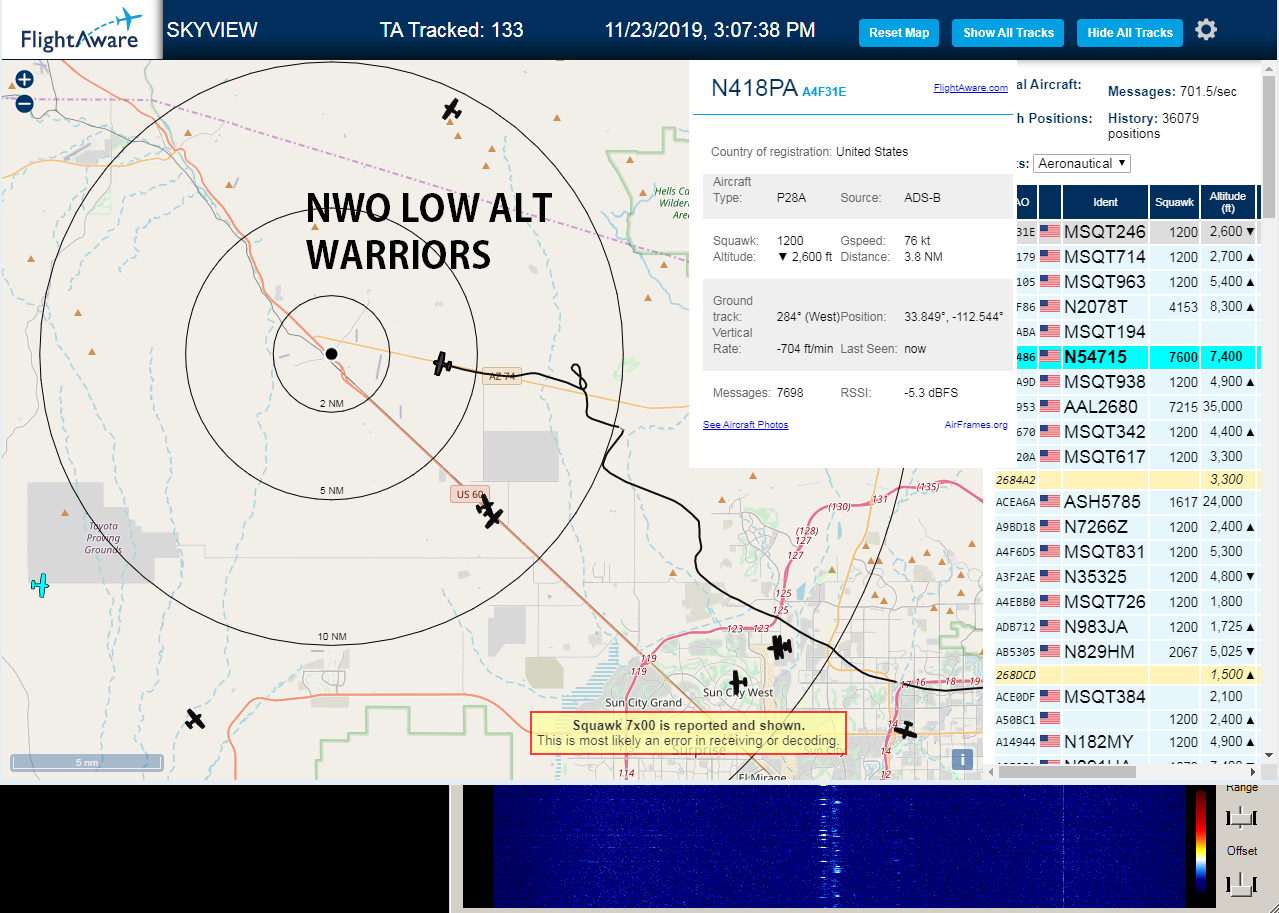Screen dimensions: 1279x913
Task: Select the N7266Z ident
Action: (1096, 527)
